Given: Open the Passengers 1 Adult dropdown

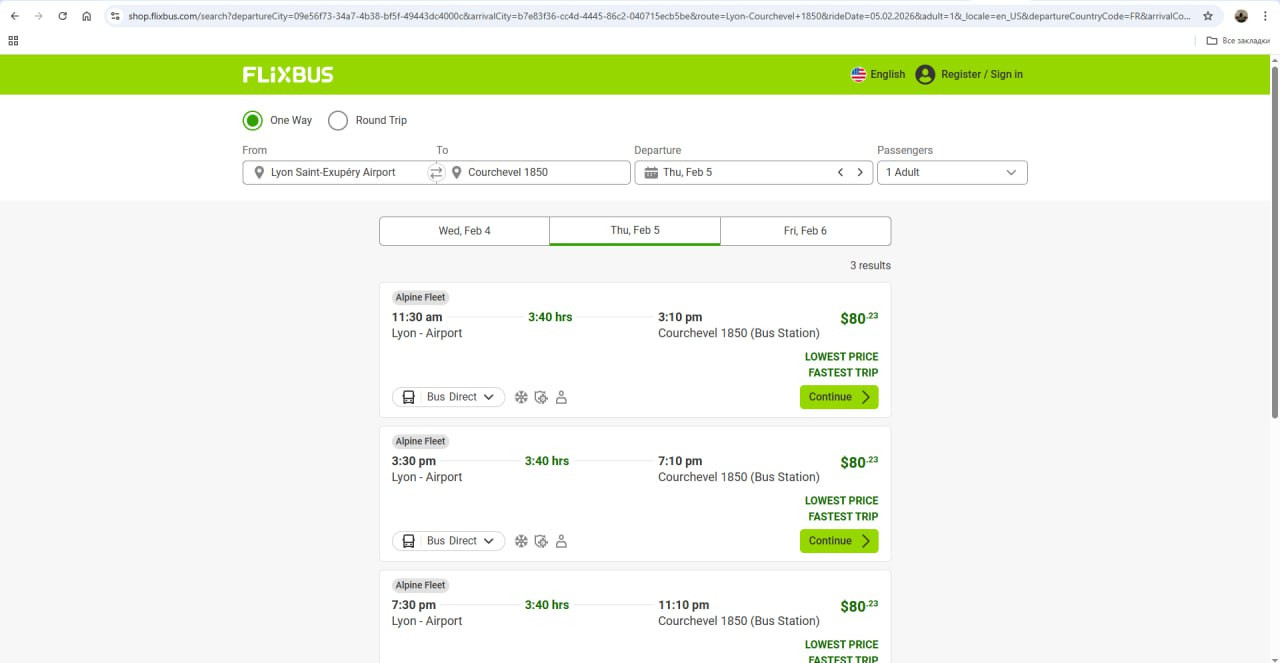Looking at the screenshot, I should (951, 172).
